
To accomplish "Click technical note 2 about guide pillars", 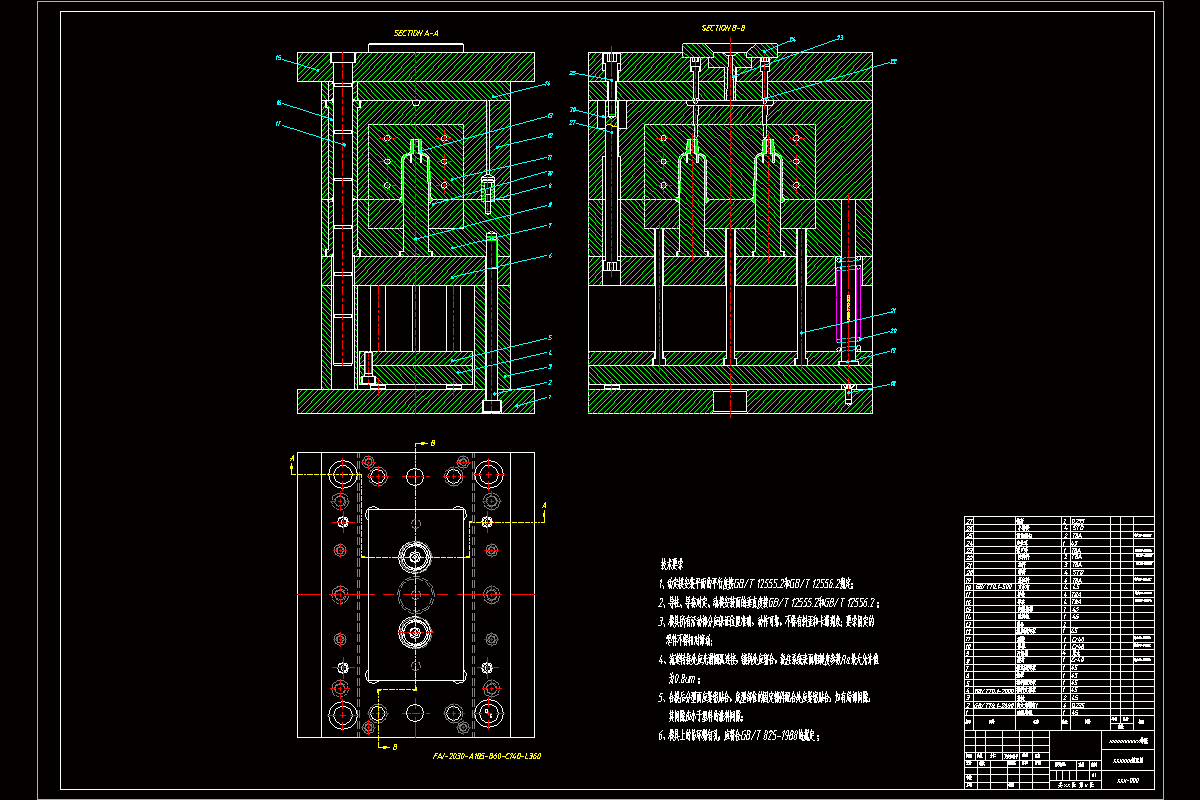I will coord(768,603).
